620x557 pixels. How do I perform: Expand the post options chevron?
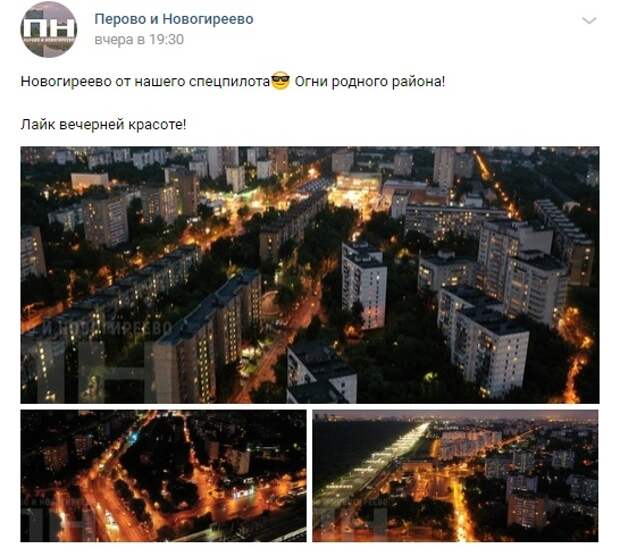click(x=589, y=20)
